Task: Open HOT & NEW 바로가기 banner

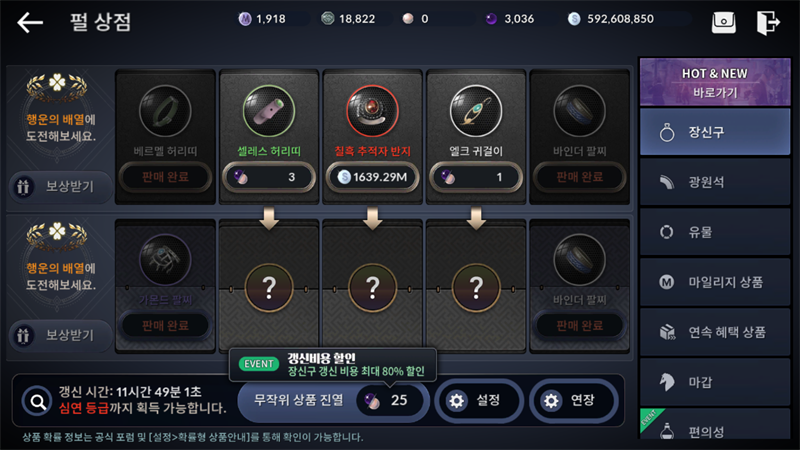Action: [715, 82]
